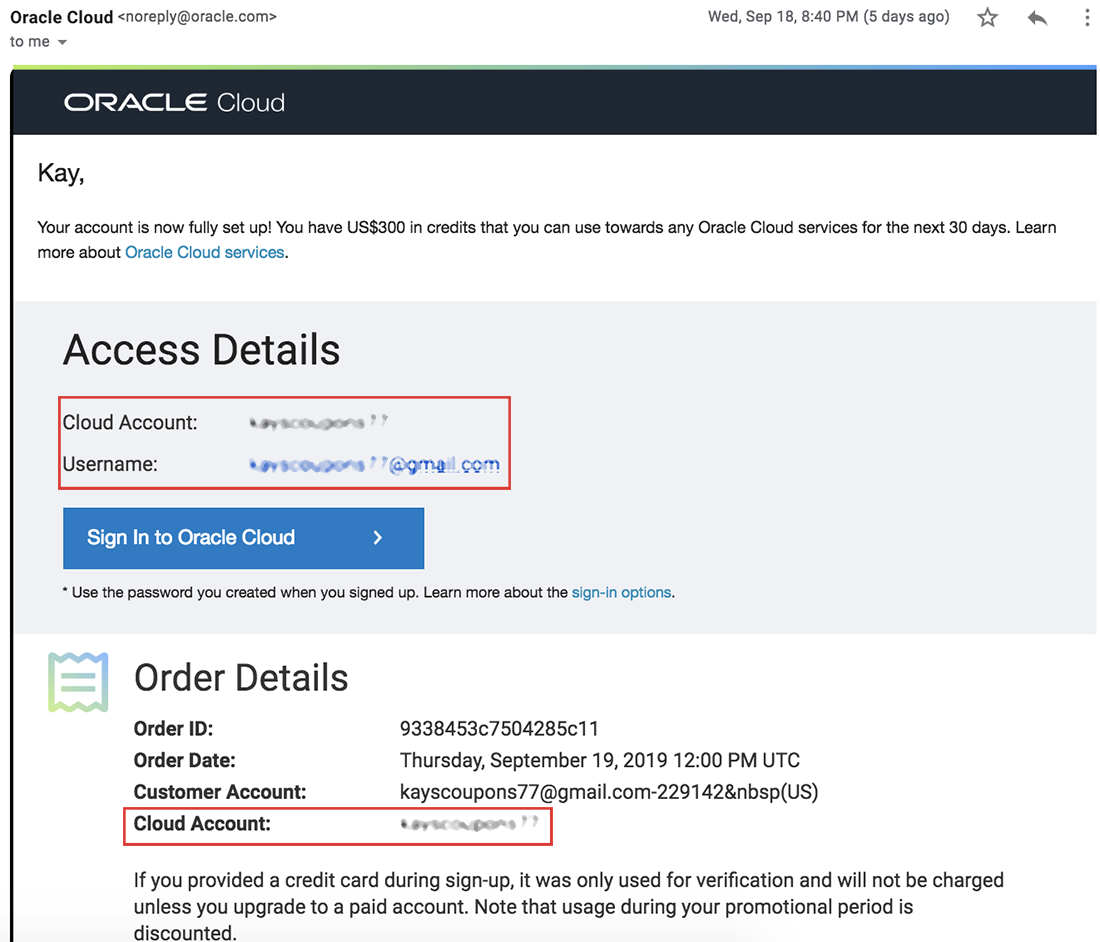Click the email date Wed, Sep 18
The image size is (1100, 942).
point(829,17)
